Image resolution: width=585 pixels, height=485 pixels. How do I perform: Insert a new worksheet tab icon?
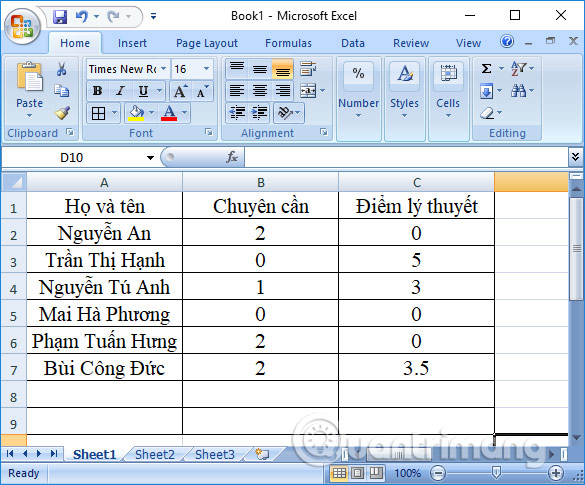[x=262, y=454]
